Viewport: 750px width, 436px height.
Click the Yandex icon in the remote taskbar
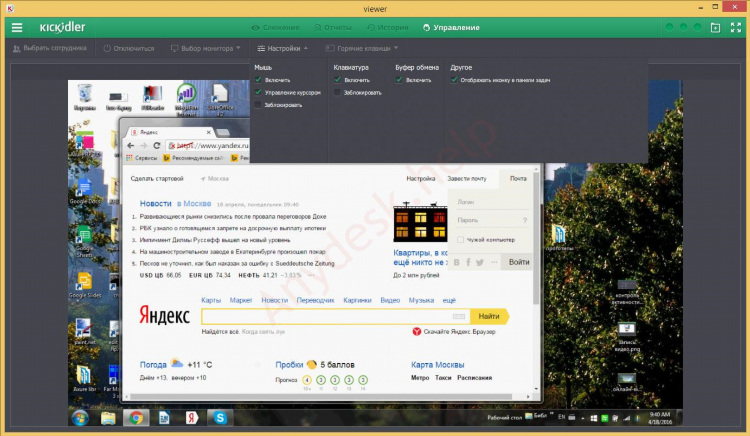coord(192,418)
